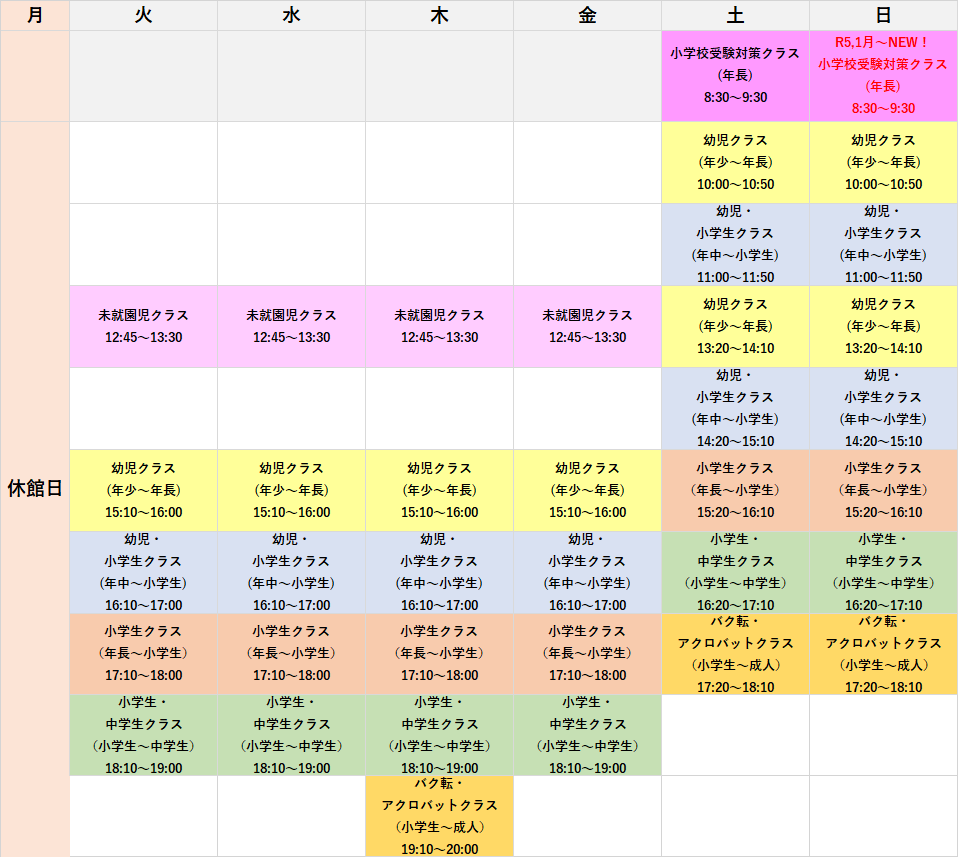Click Thursday バク転・アクロバットクラス 19:10～20:00 cell

coord(439,816)
